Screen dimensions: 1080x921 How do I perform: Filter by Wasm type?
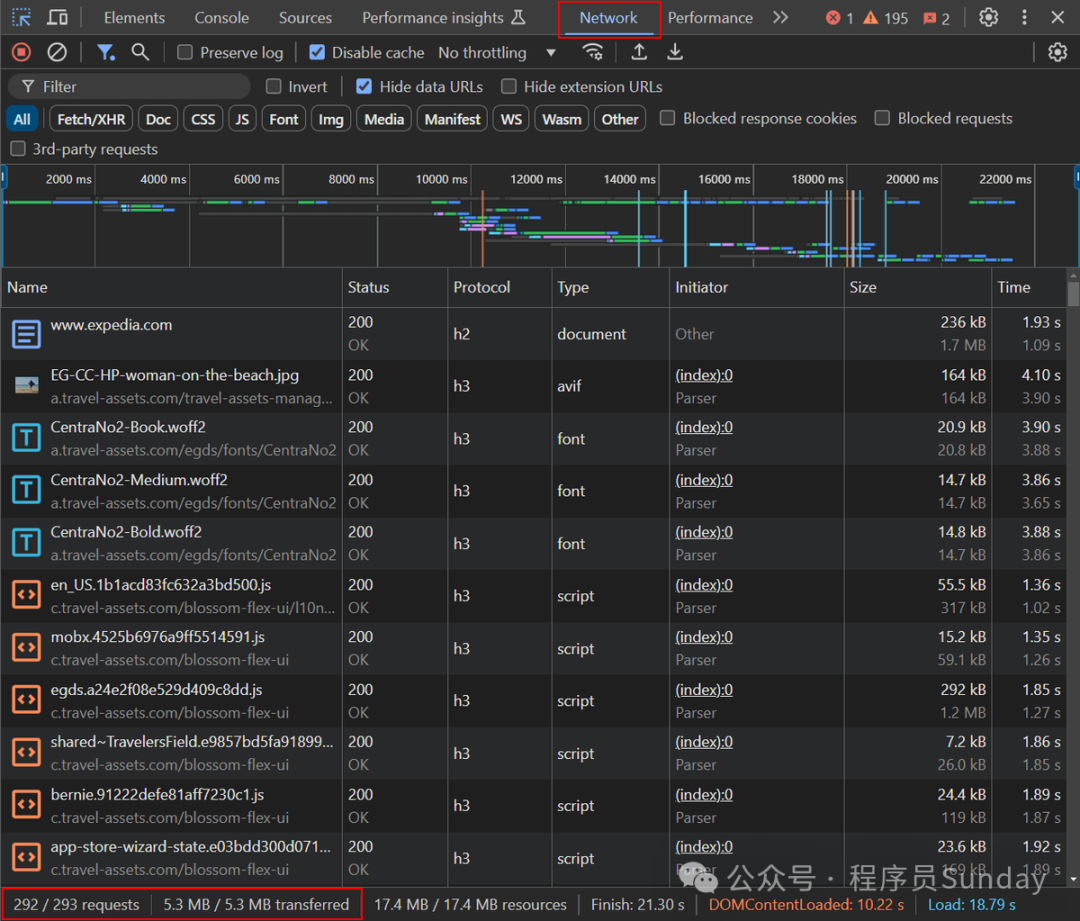(562, 119)
